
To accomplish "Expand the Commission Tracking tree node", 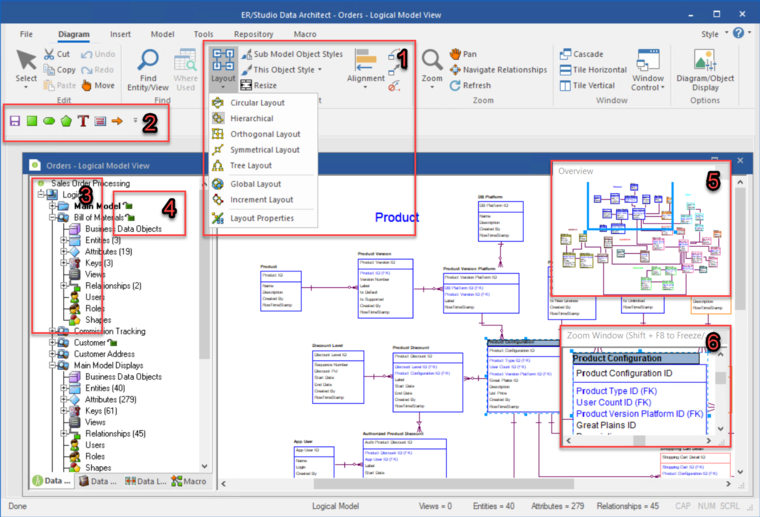I will point(51,331).
